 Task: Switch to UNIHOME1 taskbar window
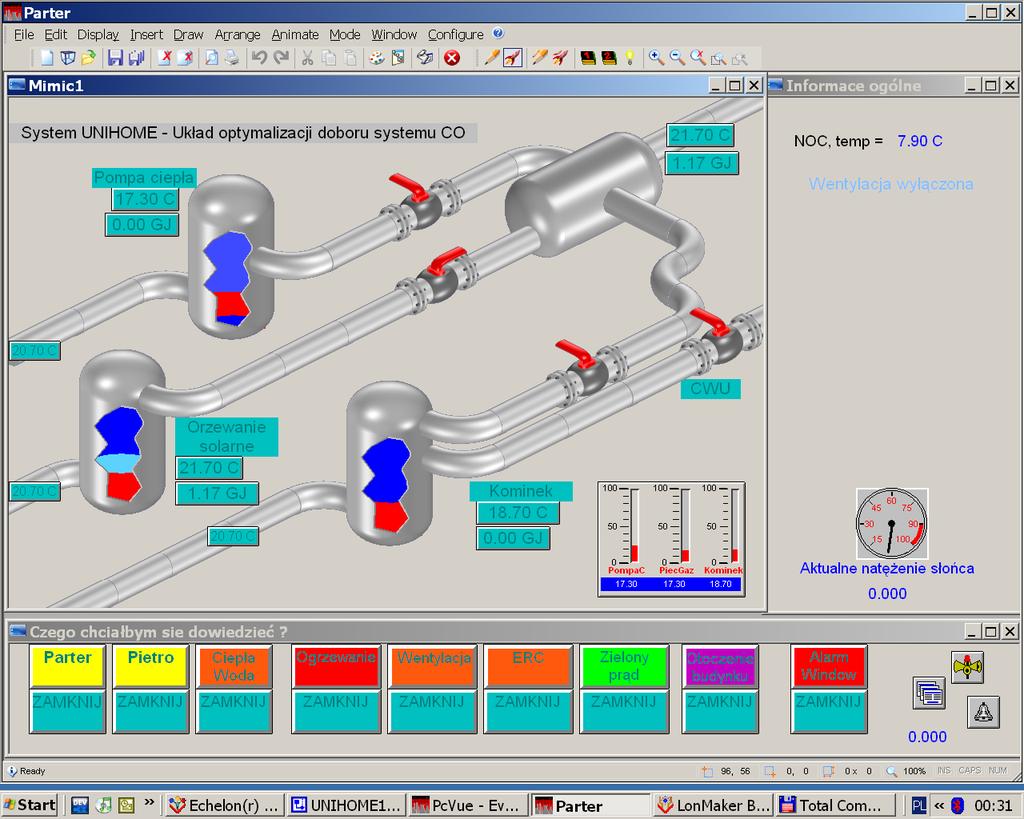click(x=347, y=805)
